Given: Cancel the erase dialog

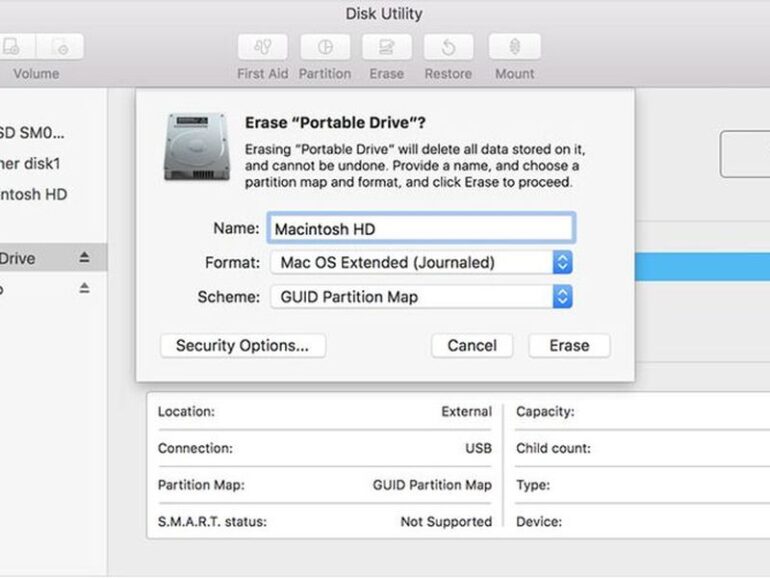Looking at the screenshot, I should [472, 346].
